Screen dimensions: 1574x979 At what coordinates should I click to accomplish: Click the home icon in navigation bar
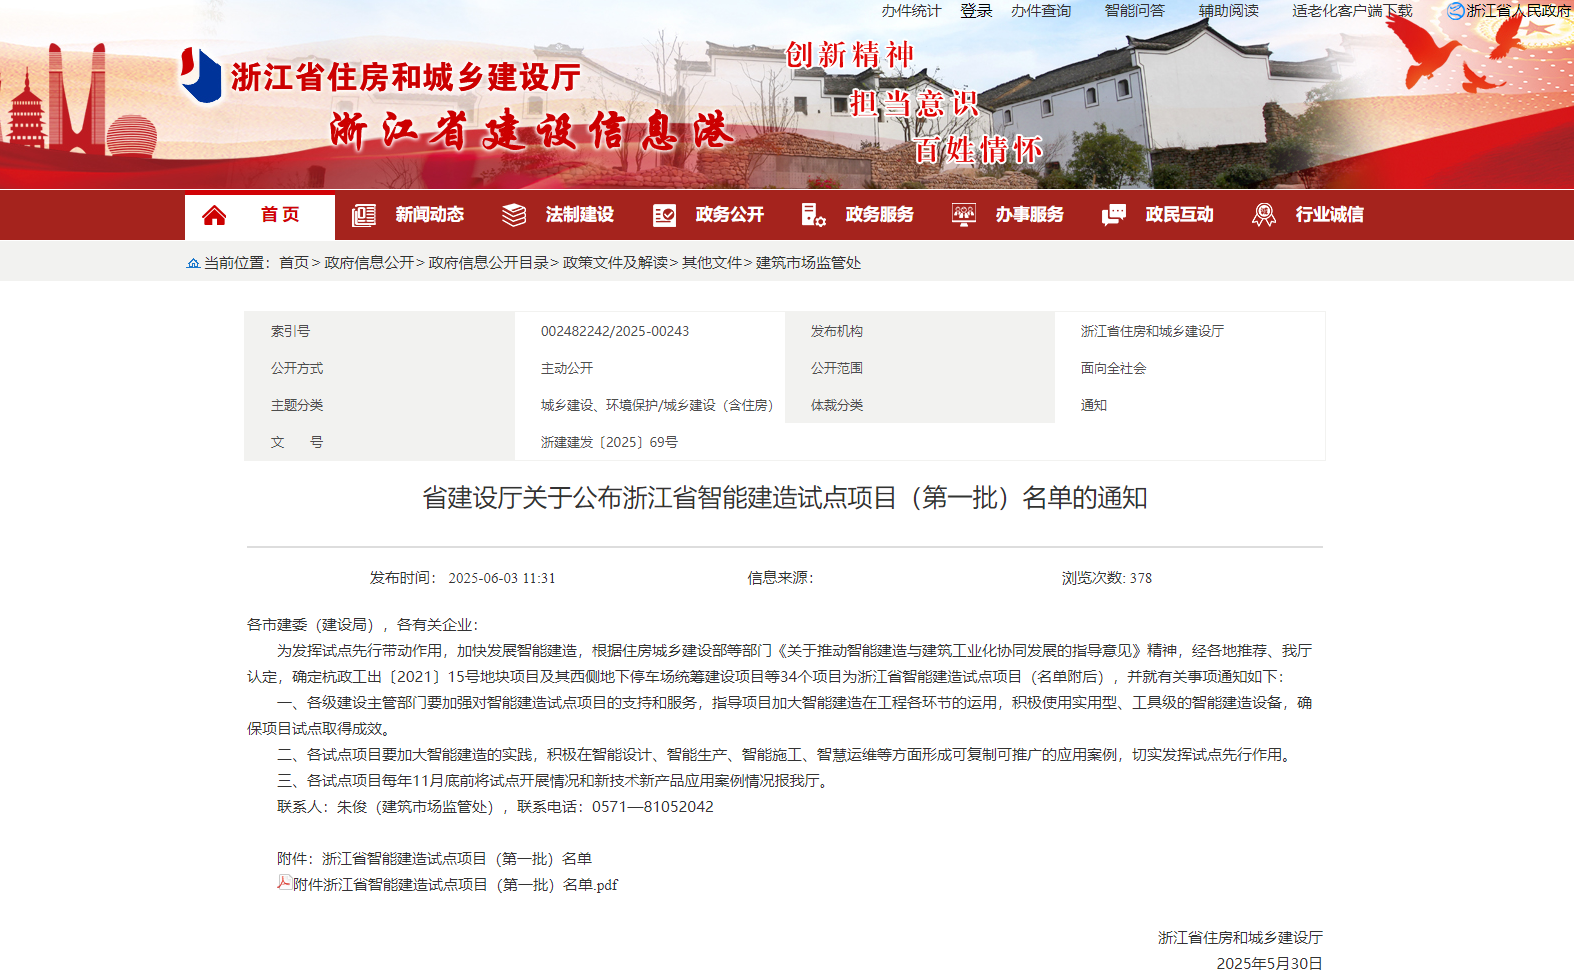214,215
